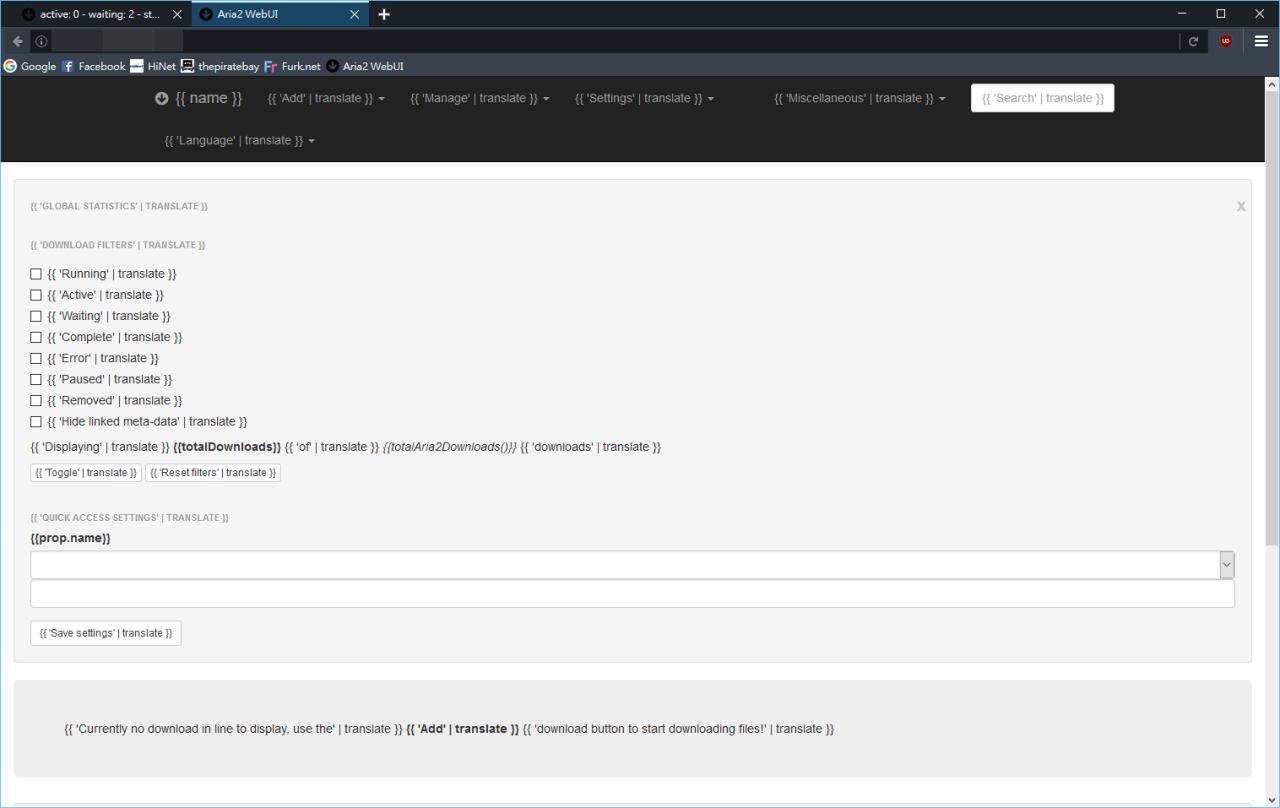
Task: Check the 'Complete' filter checkbox
Action: (x=36, y=337)
